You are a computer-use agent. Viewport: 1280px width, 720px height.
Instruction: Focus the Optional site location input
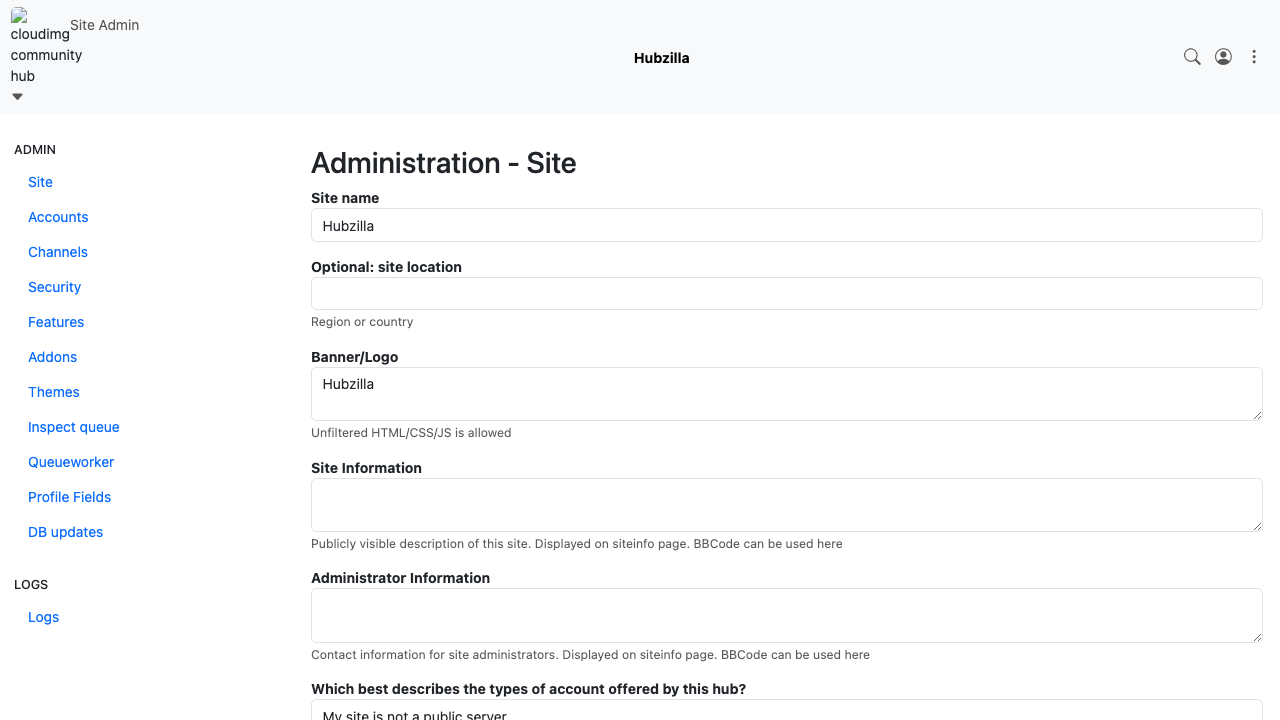(x=787, y=294)
